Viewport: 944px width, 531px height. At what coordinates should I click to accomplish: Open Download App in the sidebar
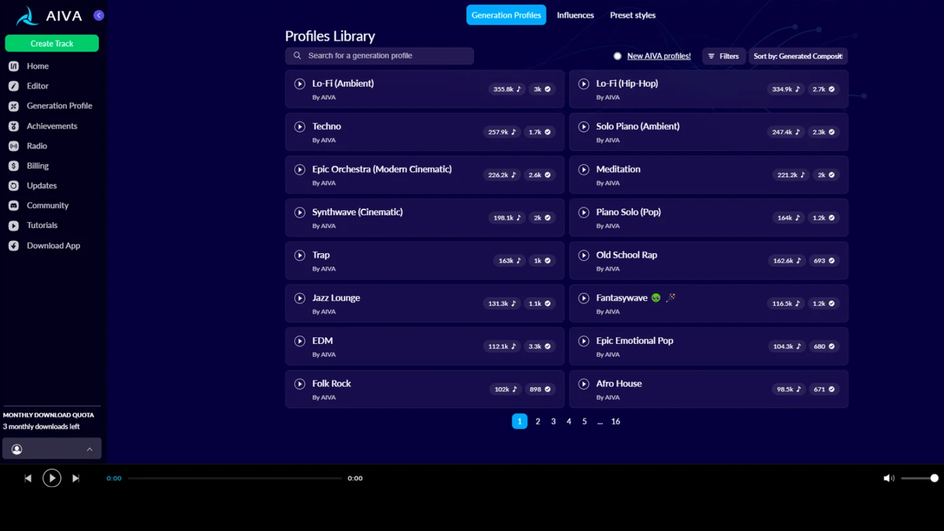[44, 246]
